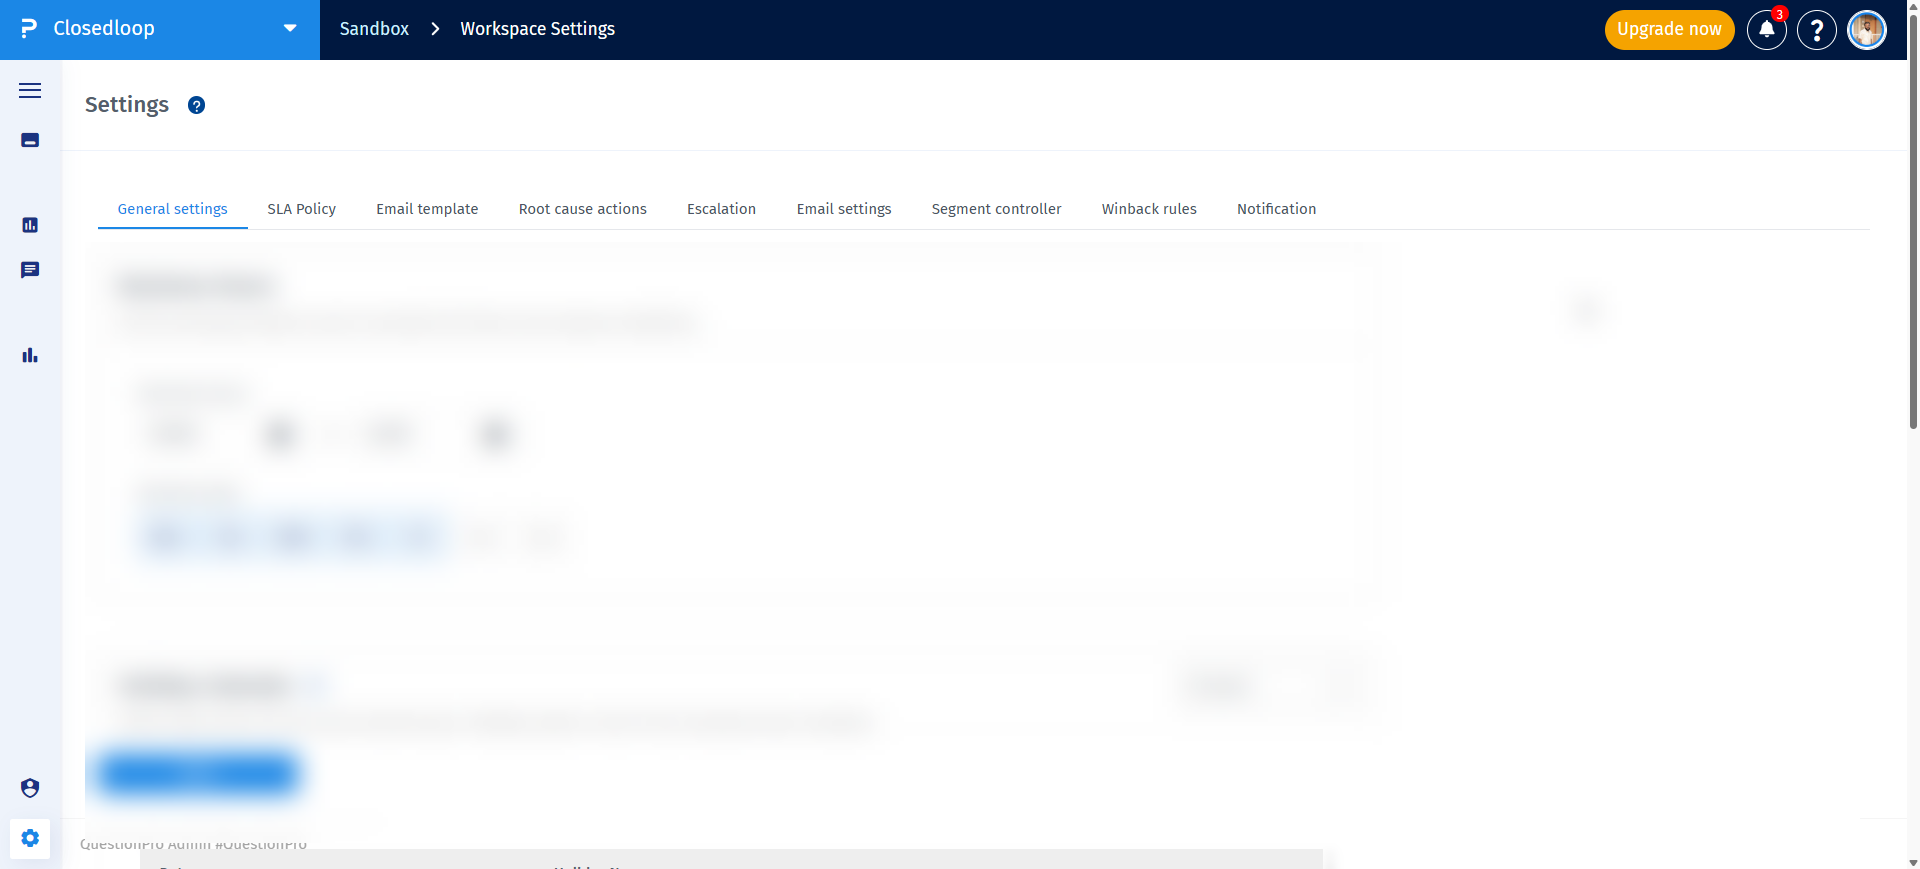Open the dashboard report icon in sidebar
1920x869 pixels.
30,225
